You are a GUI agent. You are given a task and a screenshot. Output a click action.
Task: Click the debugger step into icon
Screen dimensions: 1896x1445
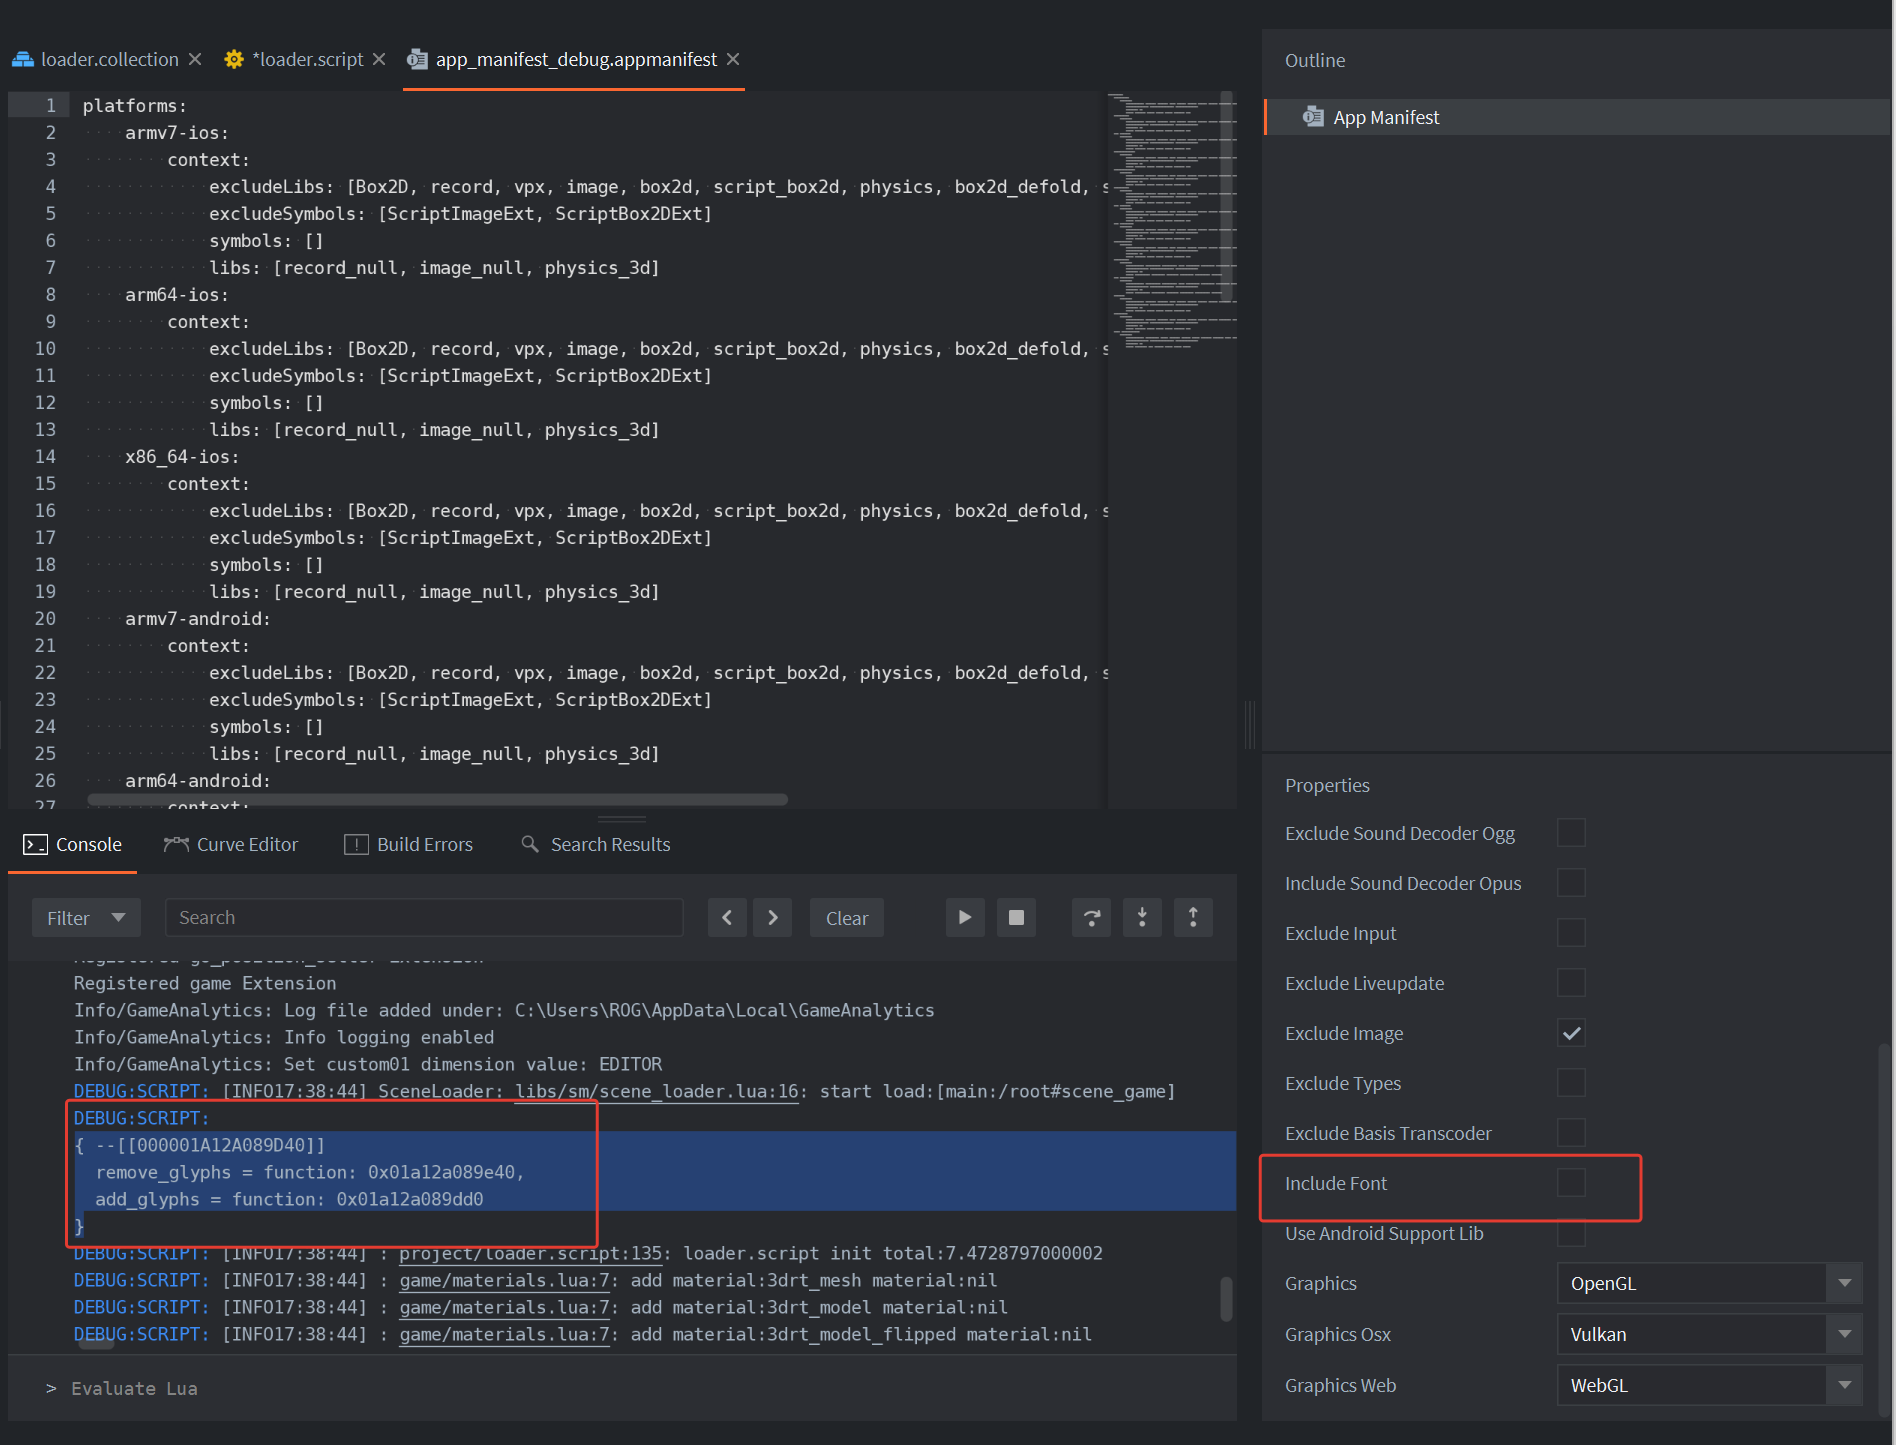coord(1142,917)
